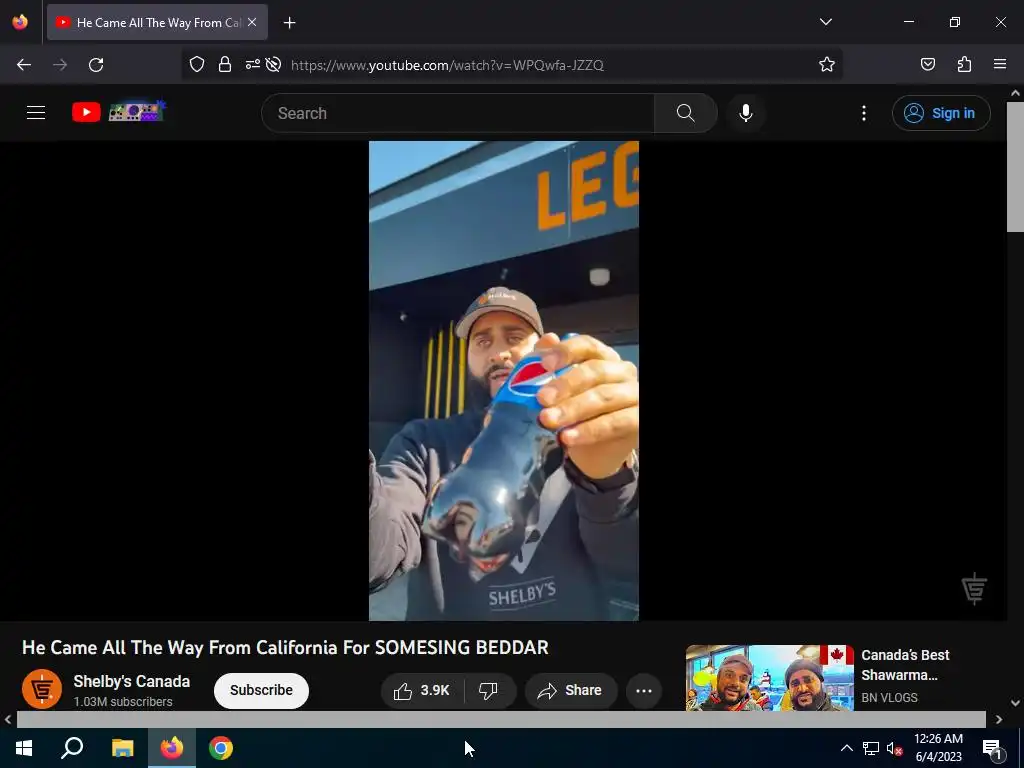Click the 1.03M subscribers text
Viewport: 1024px width, 768px height.
(x=123, y=701)
